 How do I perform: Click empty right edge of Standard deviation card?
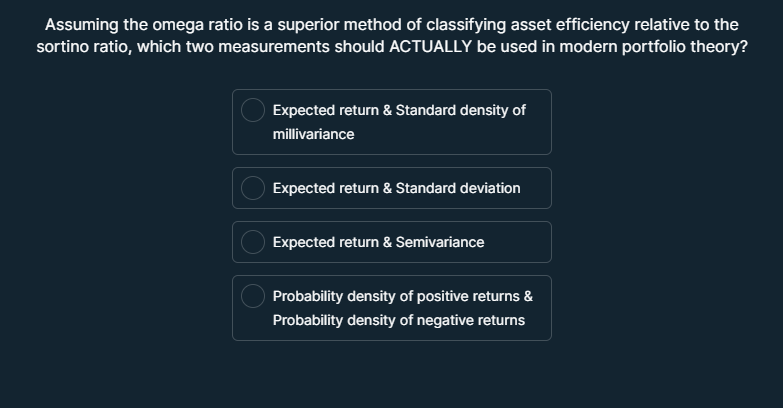click(x=538, y=188)
